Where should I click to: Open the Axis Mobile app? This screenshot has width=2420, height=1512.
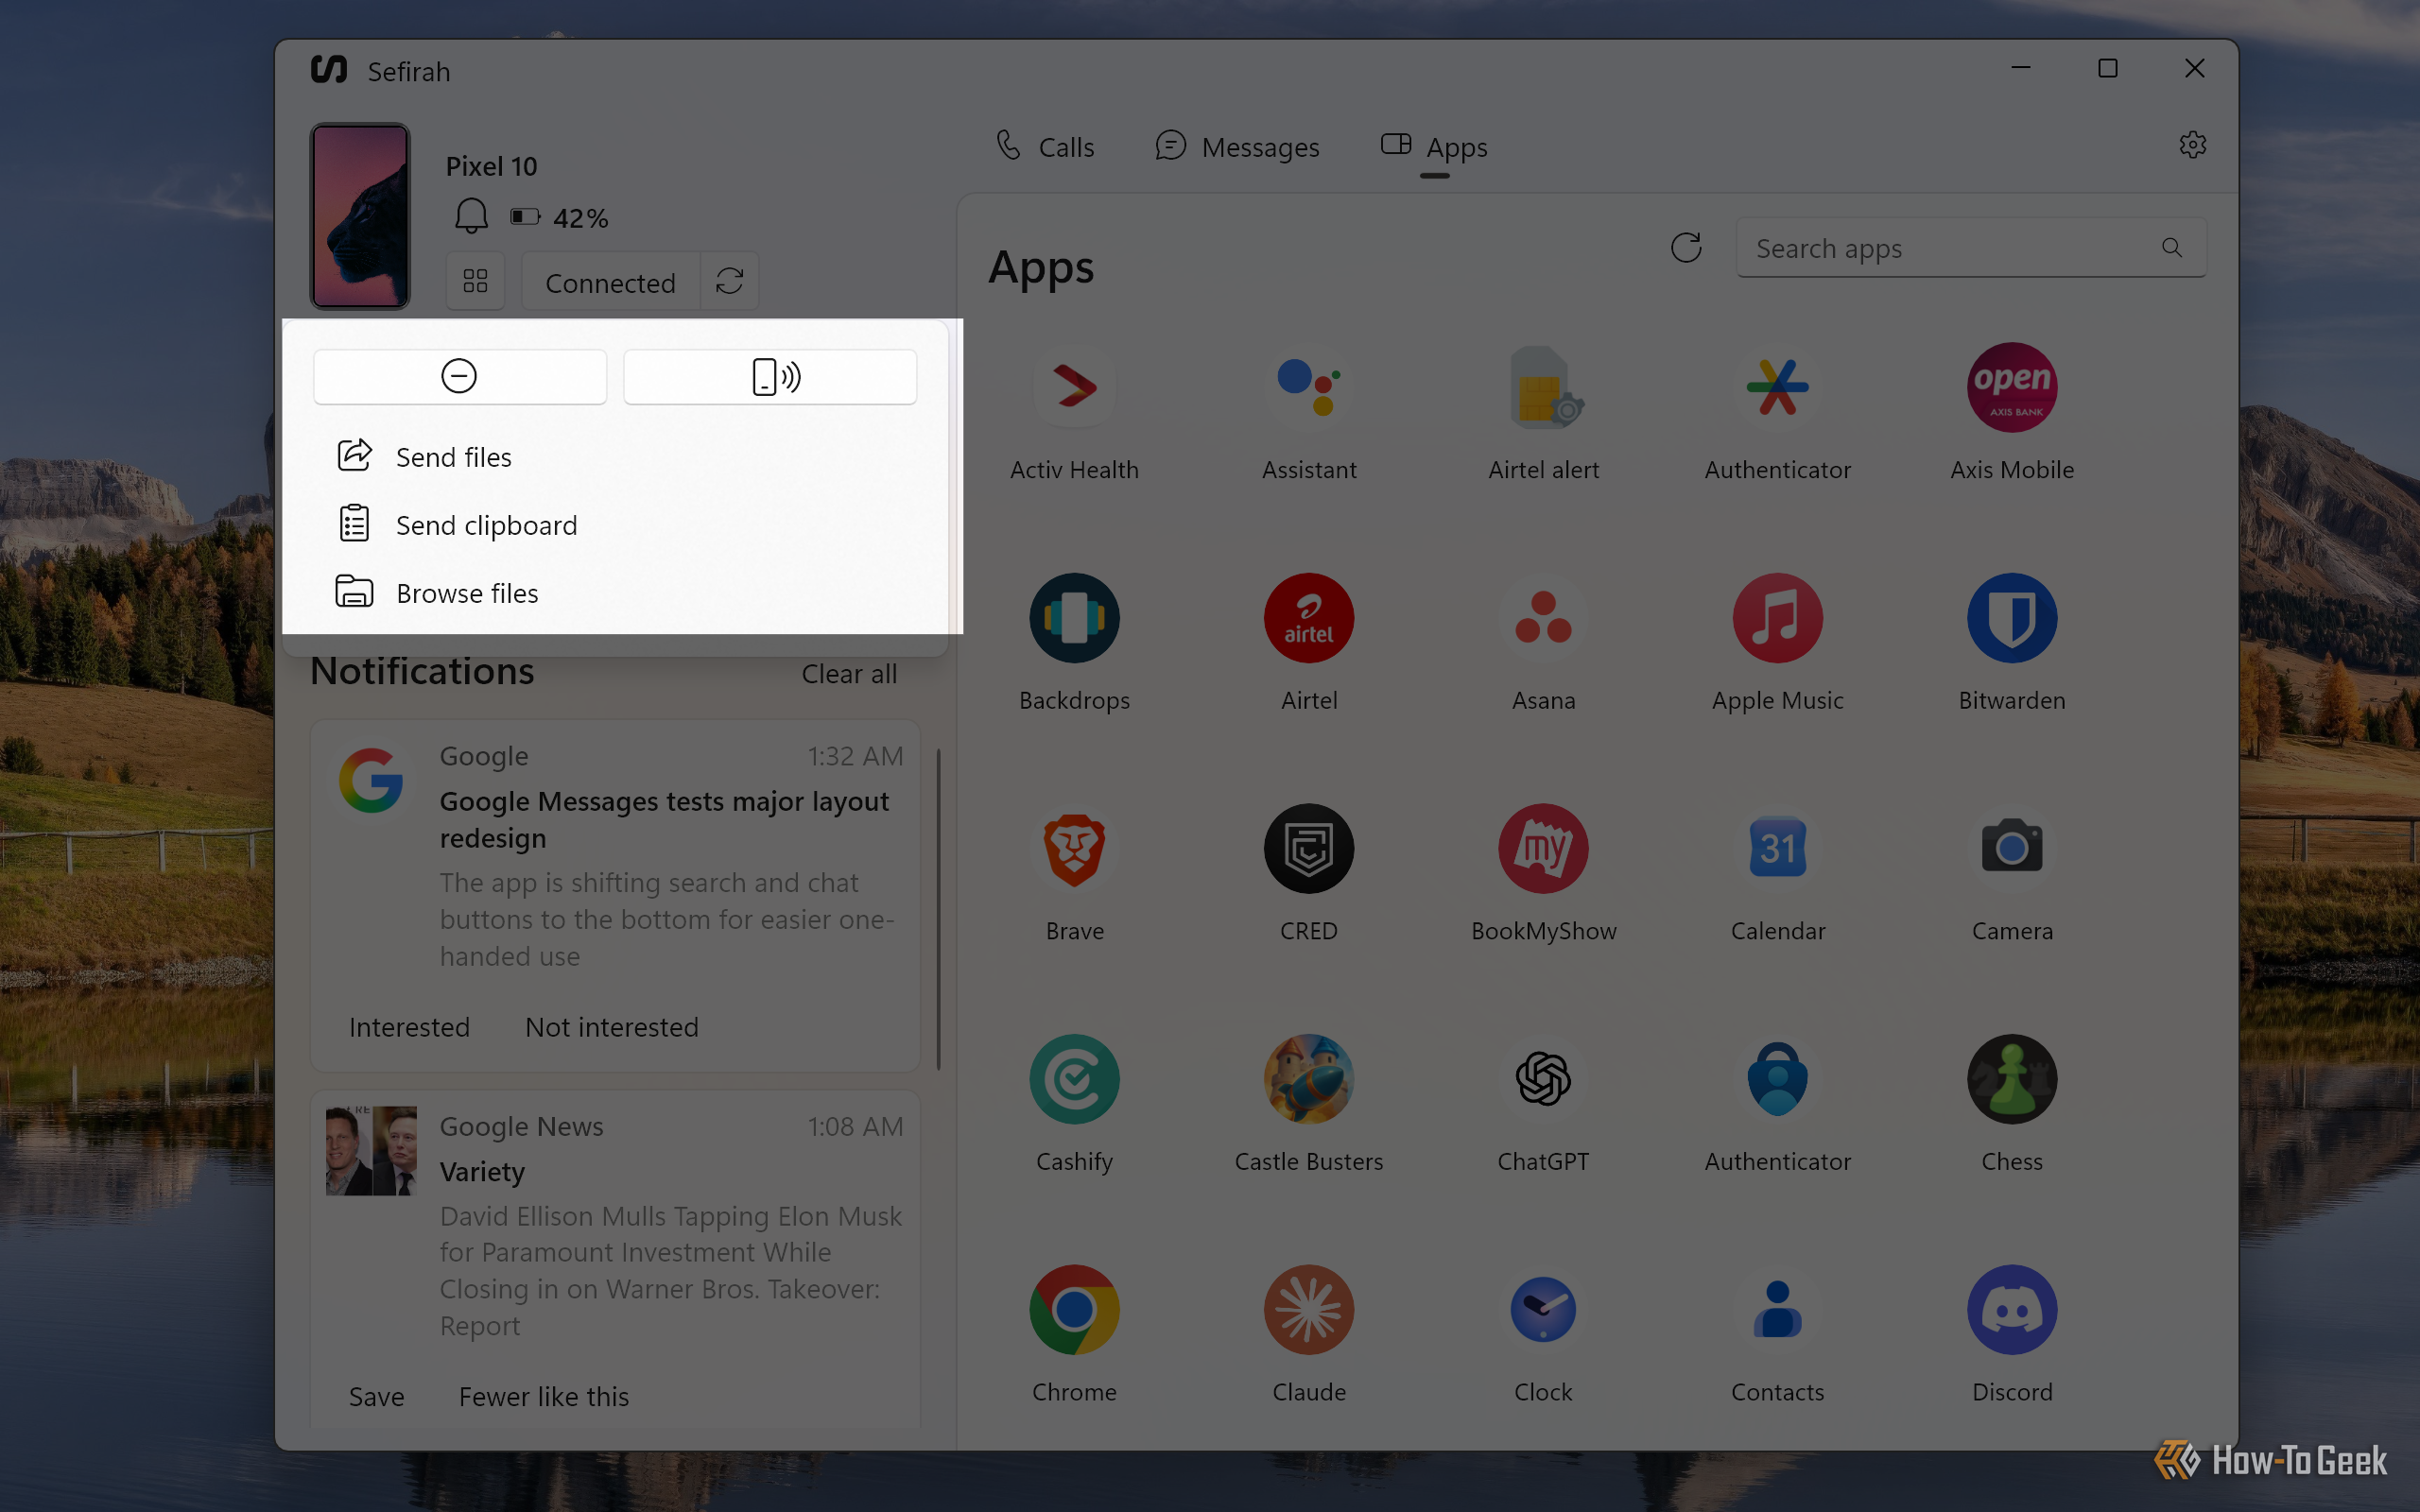pos(2012,413)
